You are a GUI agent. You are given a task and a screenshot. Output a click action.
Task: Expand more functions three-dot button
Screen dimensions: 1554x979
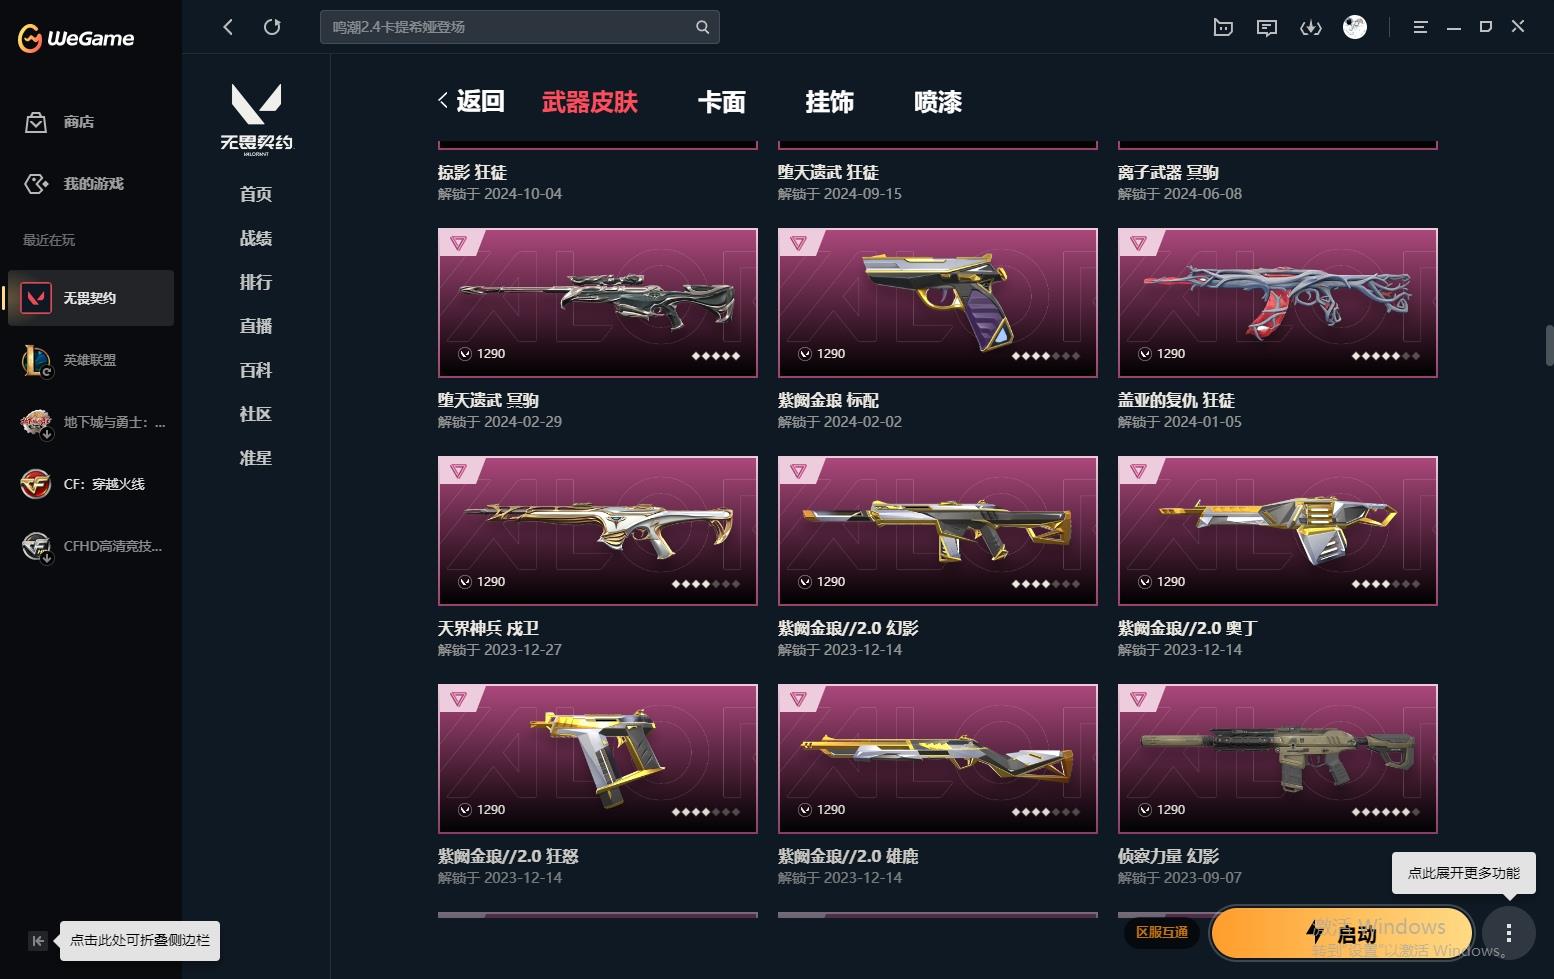(x=1508, y=934)
